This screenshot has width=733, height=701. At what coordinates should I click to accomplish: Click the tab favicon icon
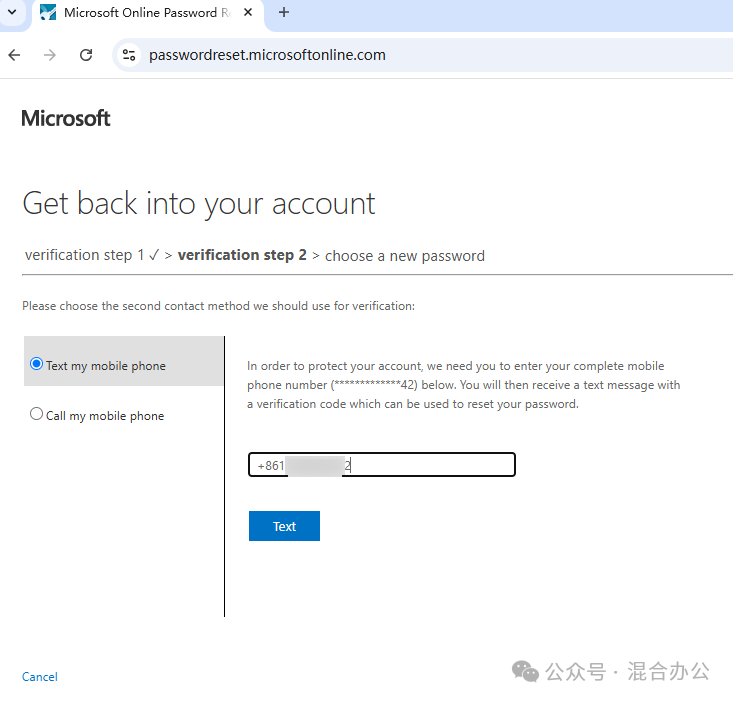tap(48, 12)
